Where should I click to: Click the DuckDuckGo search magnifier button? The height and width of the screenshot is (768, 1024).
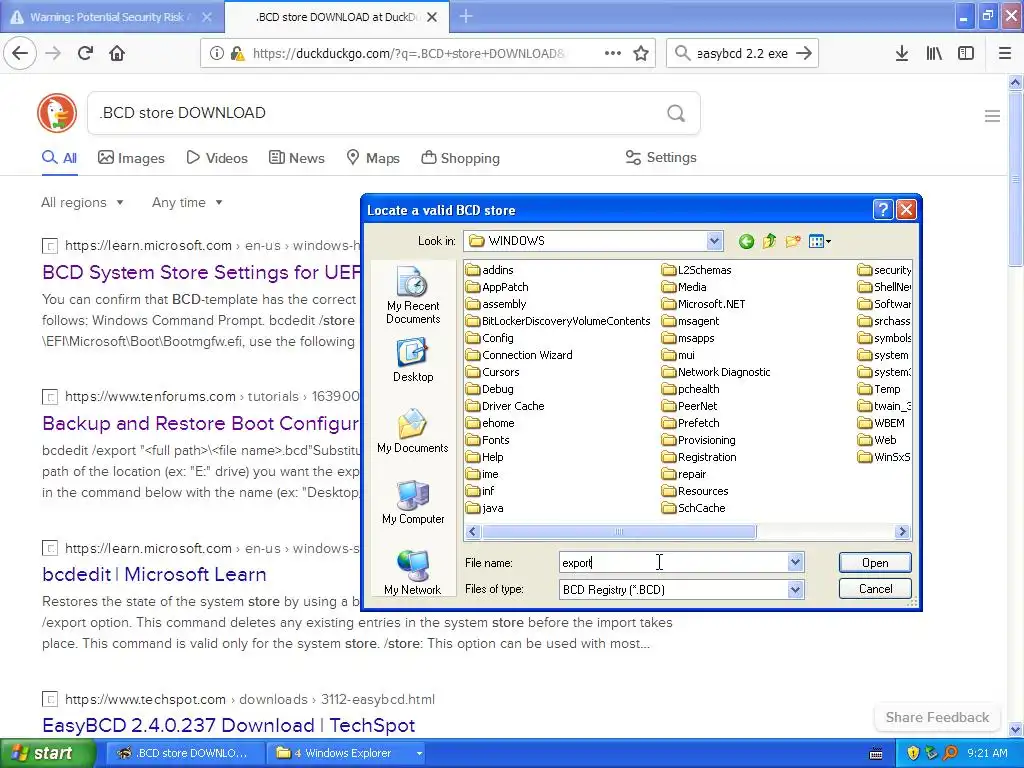click(676, 114)
